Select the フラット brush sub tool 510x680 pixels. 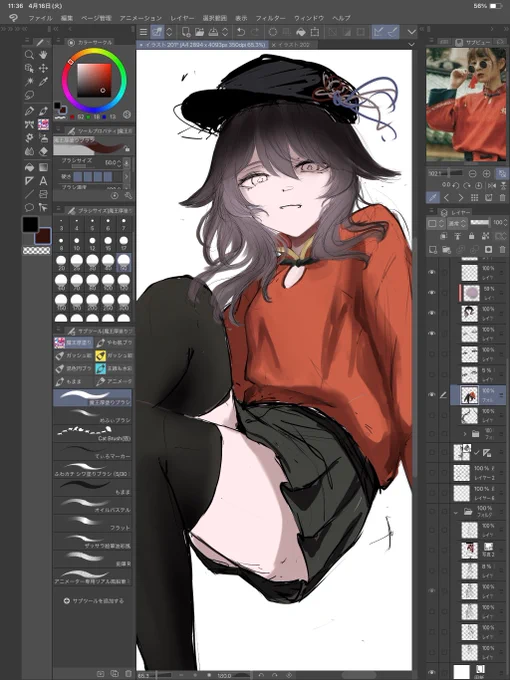click(92, 522)
